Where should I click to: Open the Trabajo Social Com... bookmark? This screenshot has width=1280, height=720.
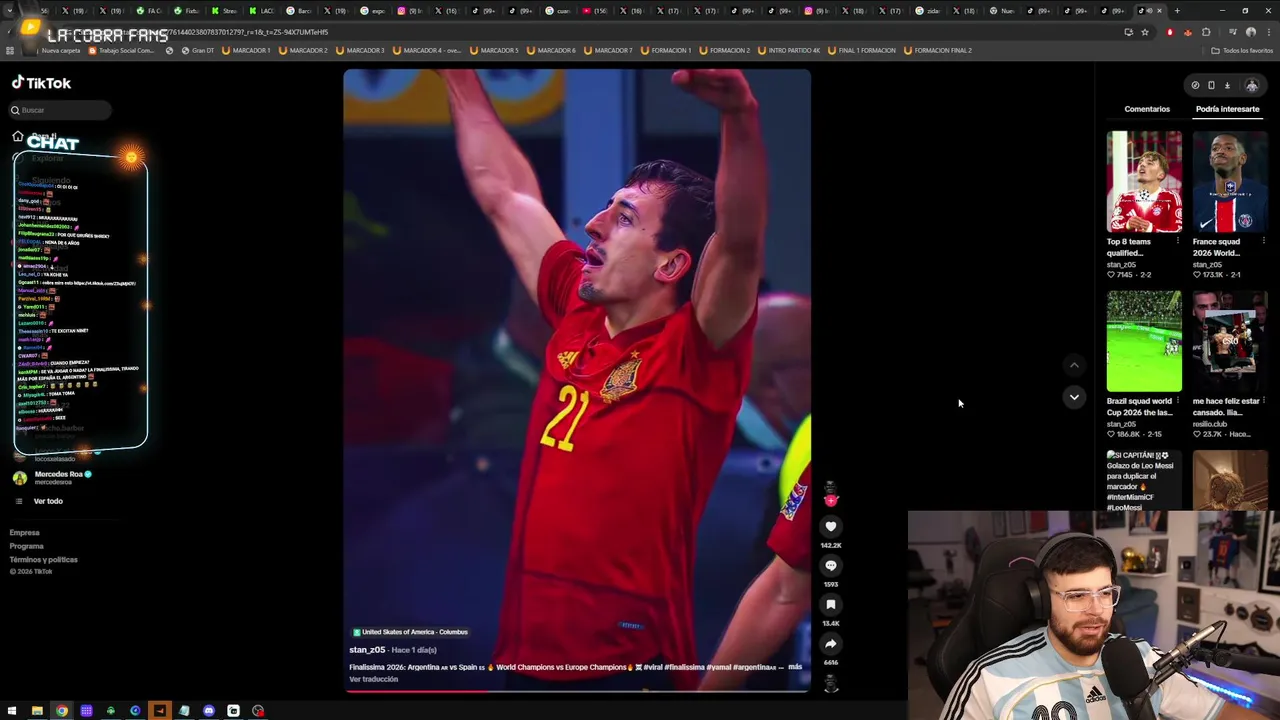click(123, 50)
